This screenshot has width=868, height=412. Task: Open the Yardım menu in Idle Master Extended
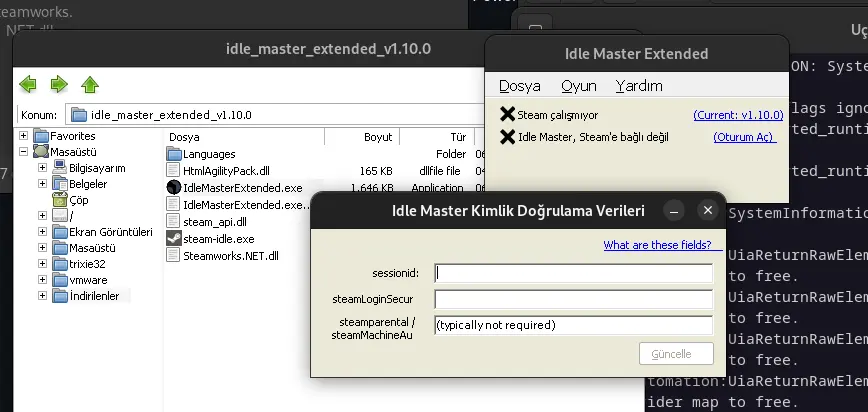point(639,86)
